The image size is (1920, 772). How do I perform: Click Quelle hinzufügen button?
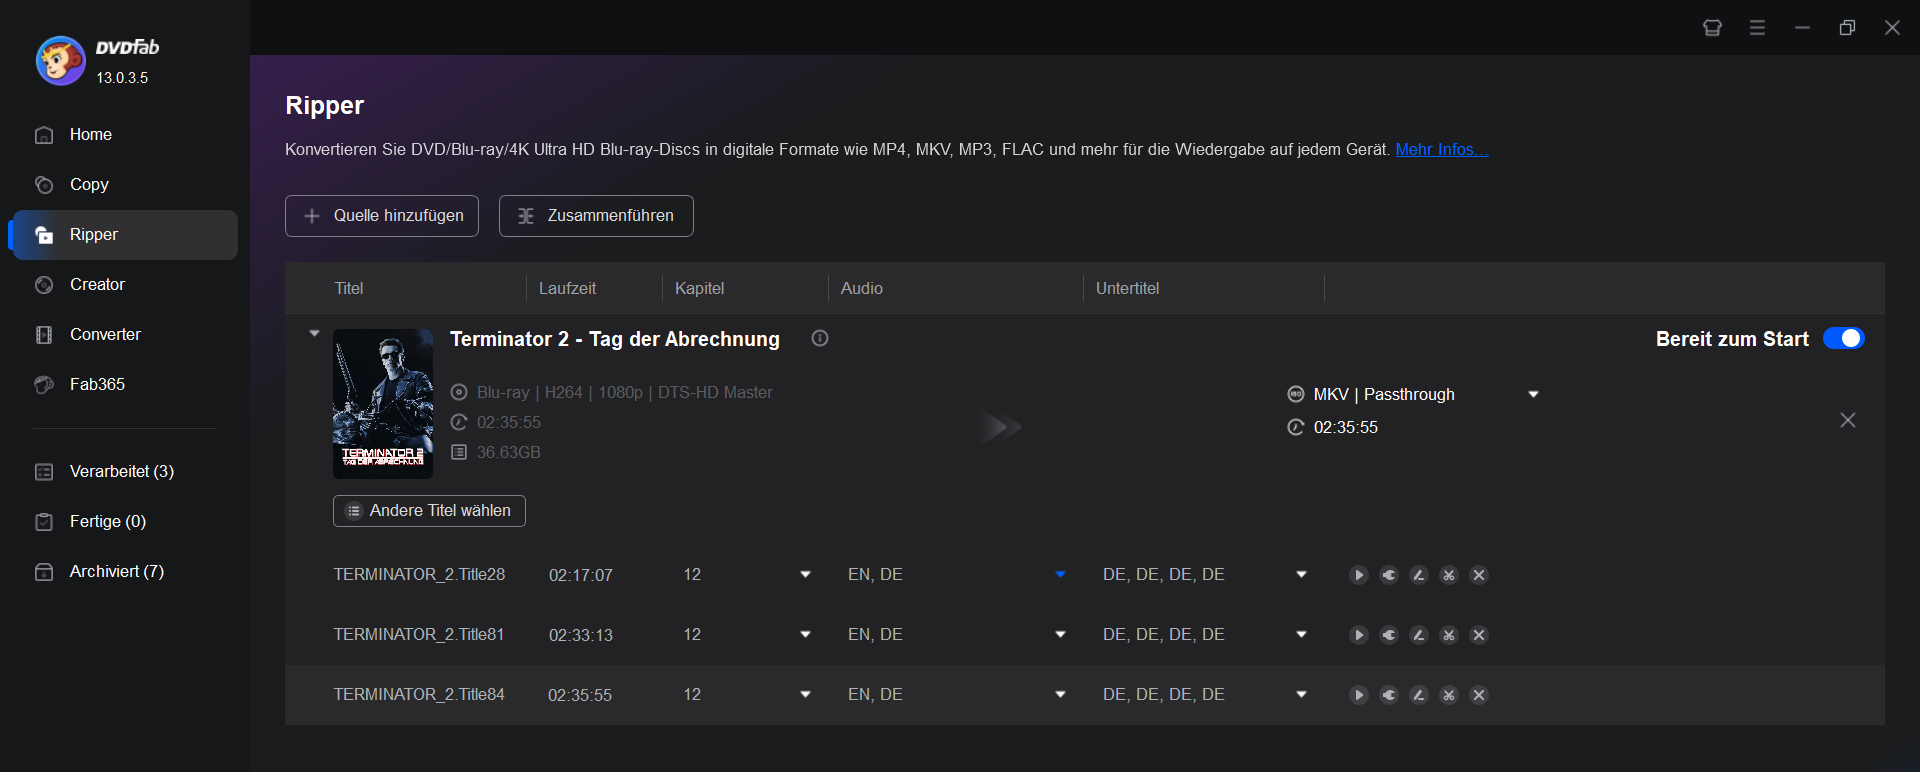382,216
